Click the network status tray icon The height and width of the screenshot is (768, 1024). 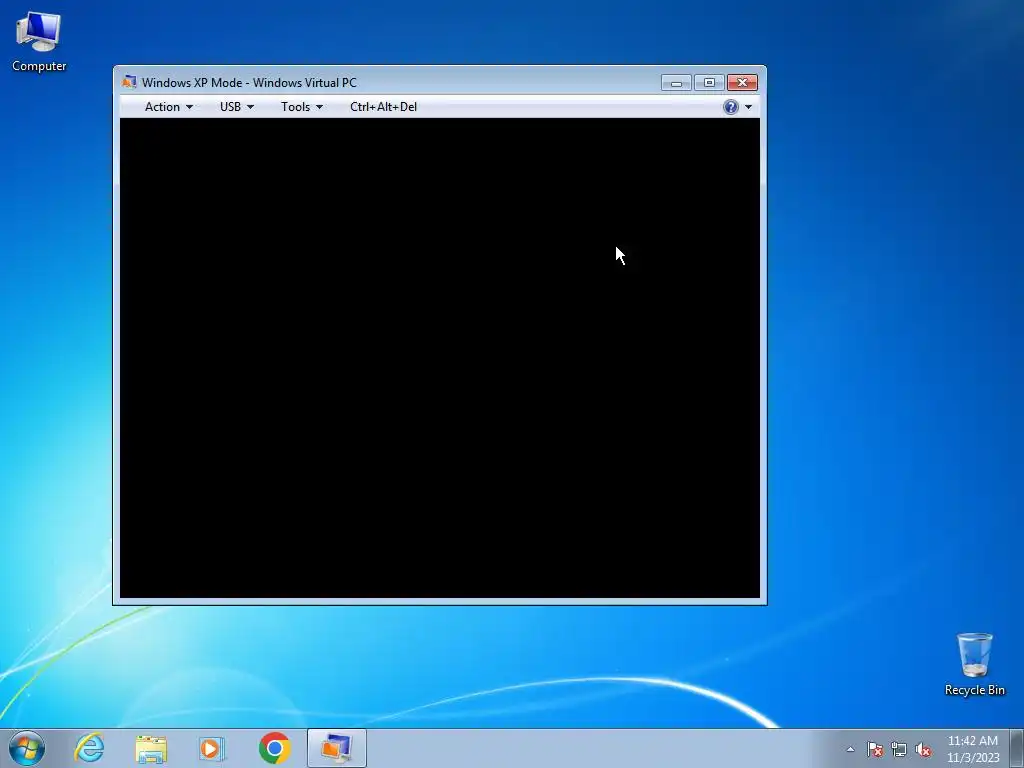click(899, 749)
